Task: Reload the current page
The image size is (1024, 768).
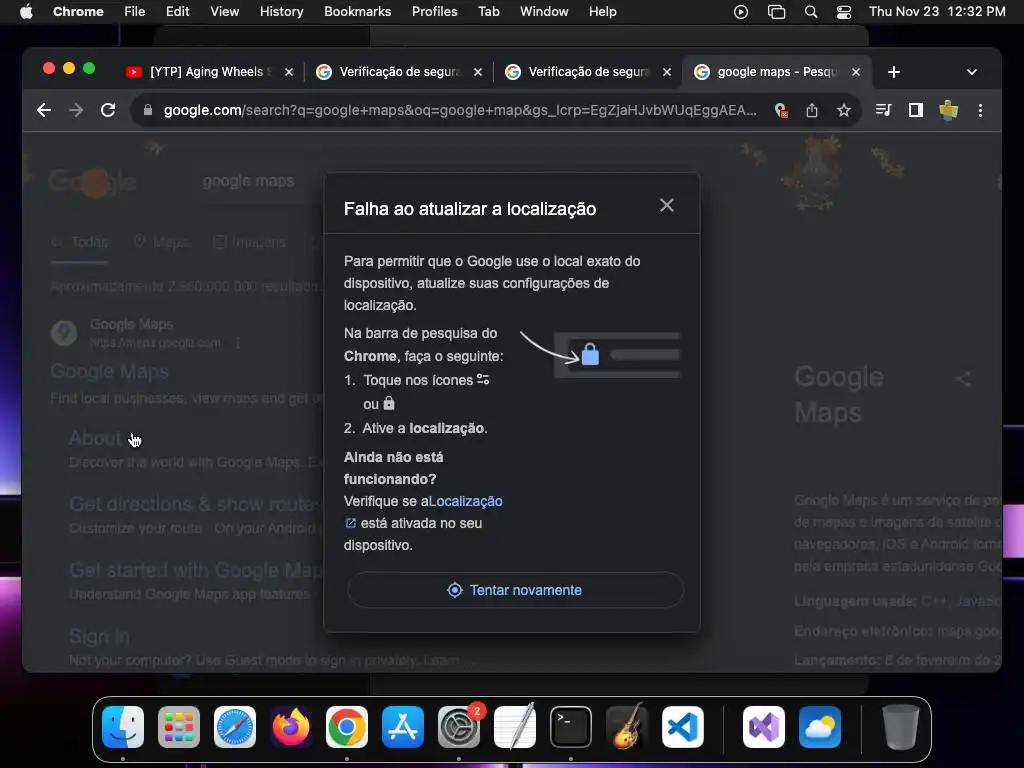Action: coord(108,110)
